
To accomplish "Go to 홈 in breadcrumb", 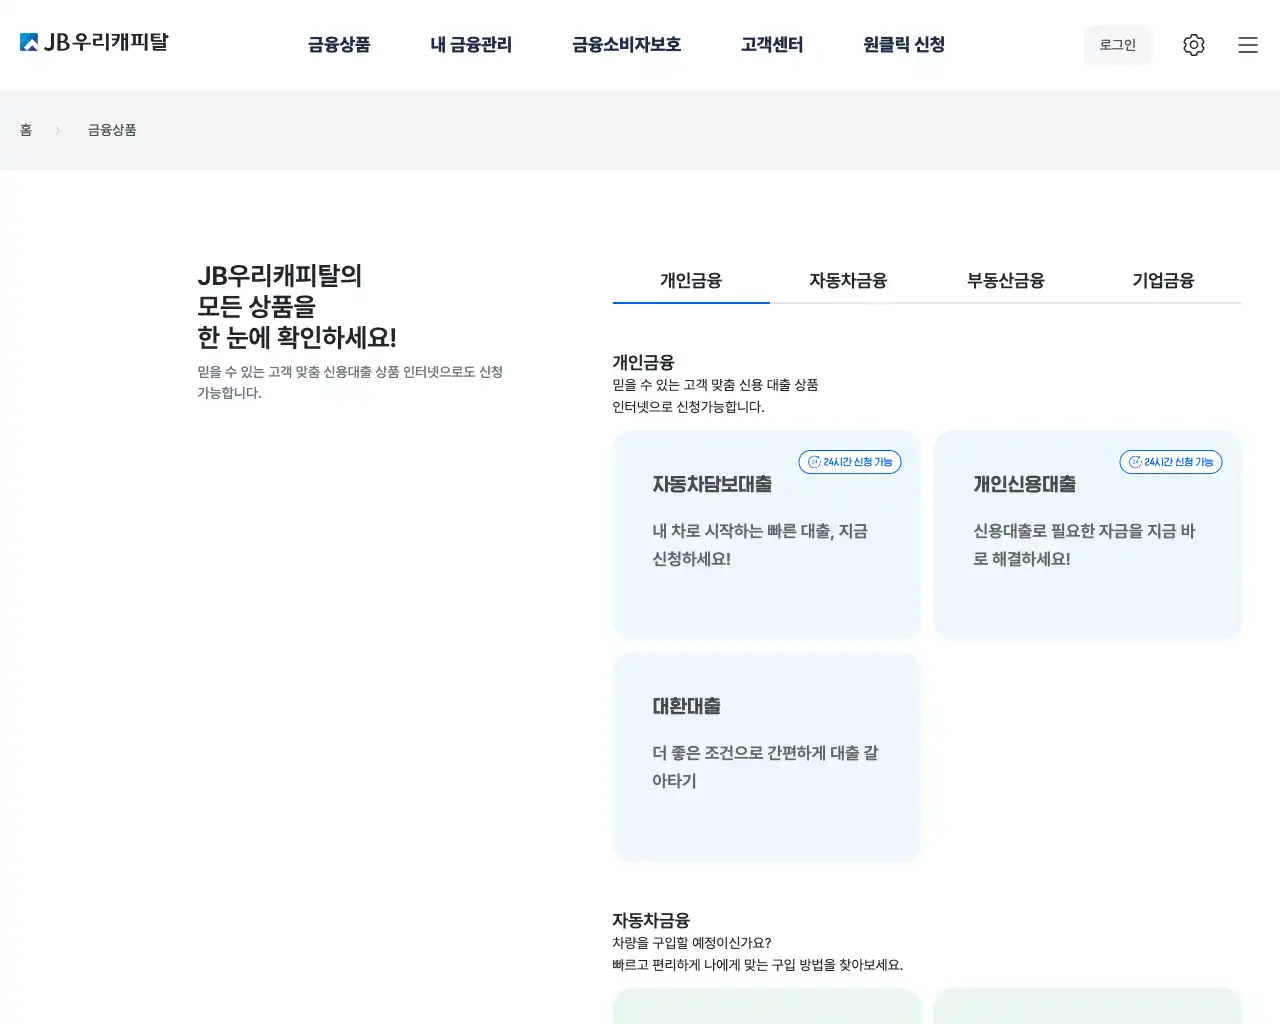I will [x=26, y=130].
